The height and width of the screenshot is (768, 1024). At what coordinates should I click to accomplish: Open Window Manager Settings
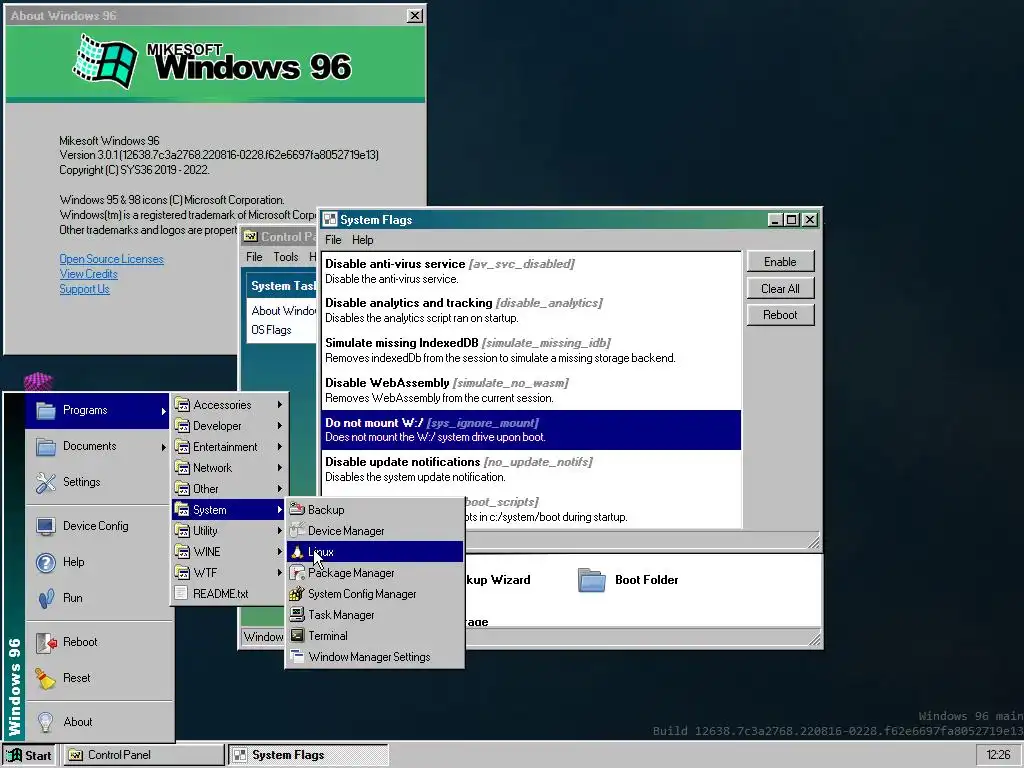375,656
